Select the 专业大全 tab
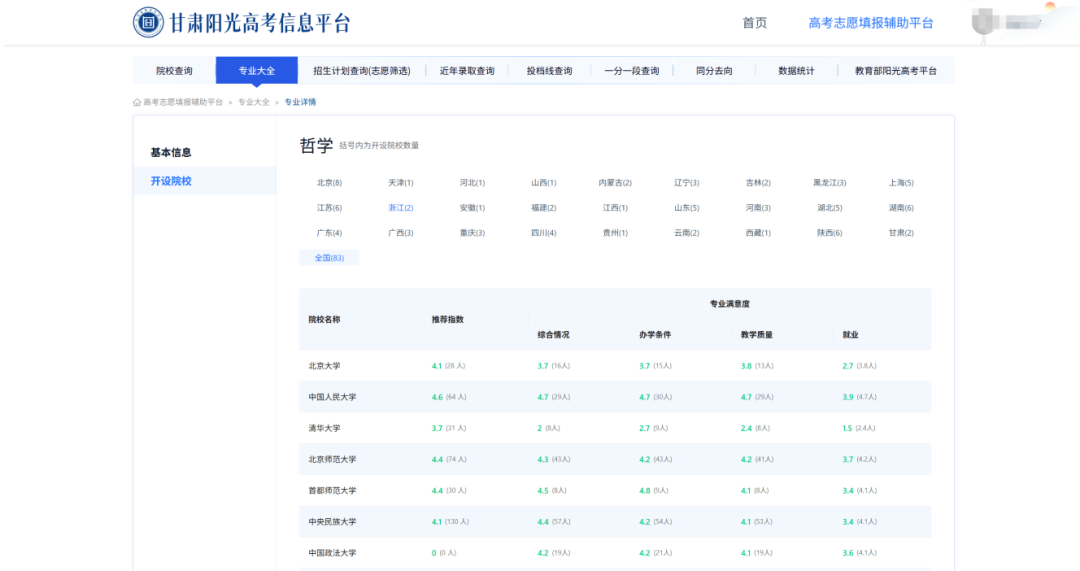 pyautogui.click(x=257, y=70)
